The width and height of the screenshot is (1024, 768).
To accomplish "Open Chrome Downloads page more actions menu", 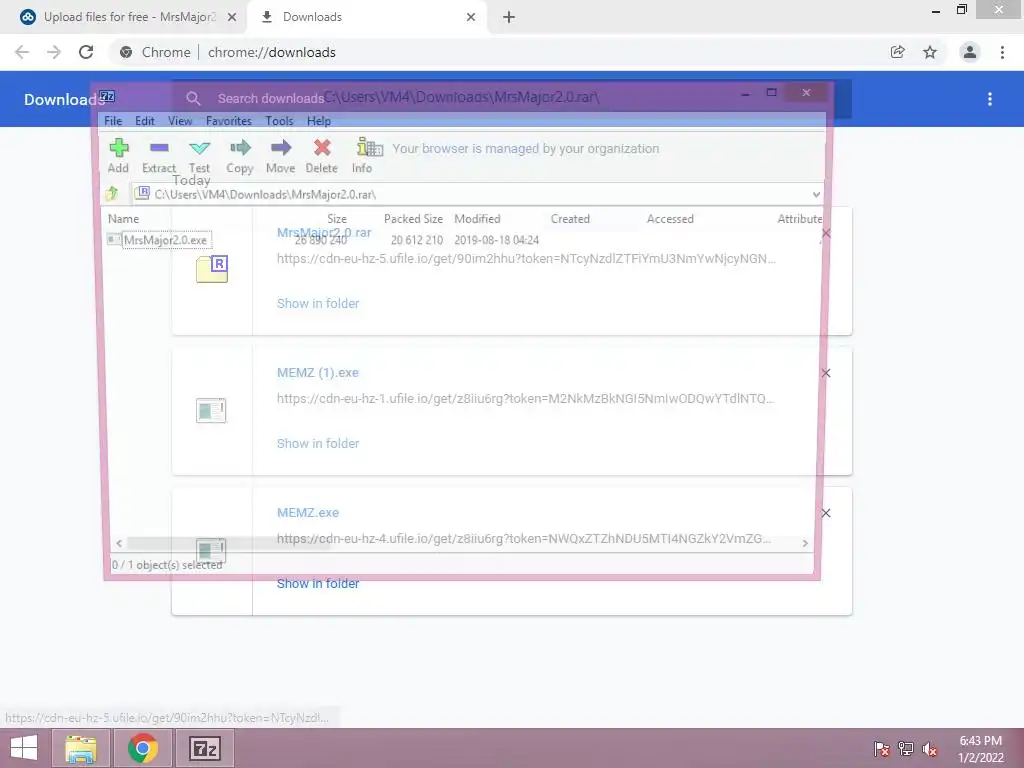I will pos(990,99).
